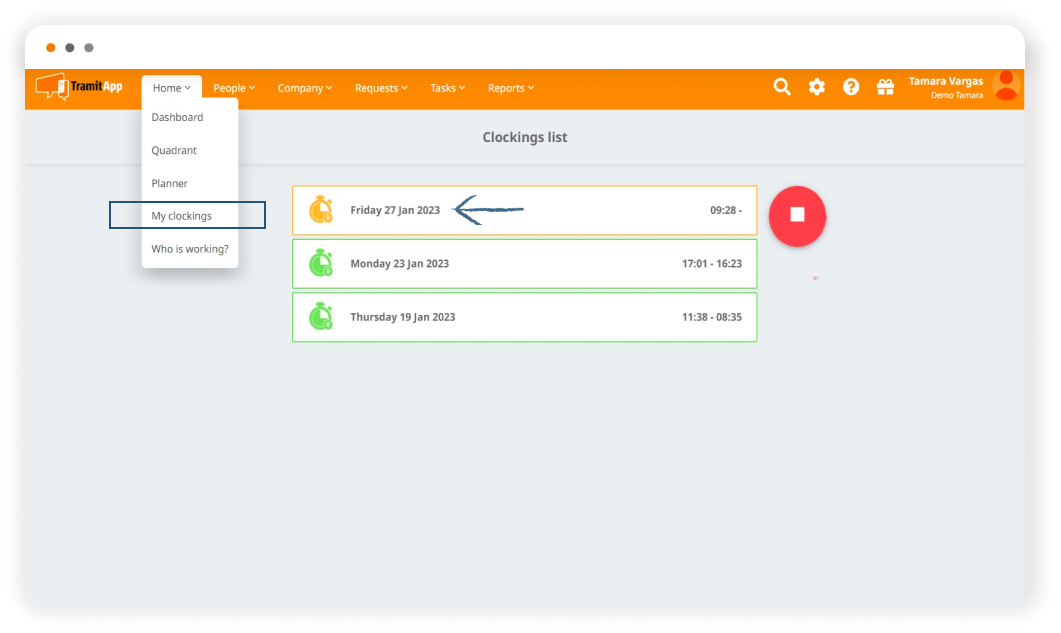
Task: Choose My clockings menu entry
Action: tap(182, 216)
